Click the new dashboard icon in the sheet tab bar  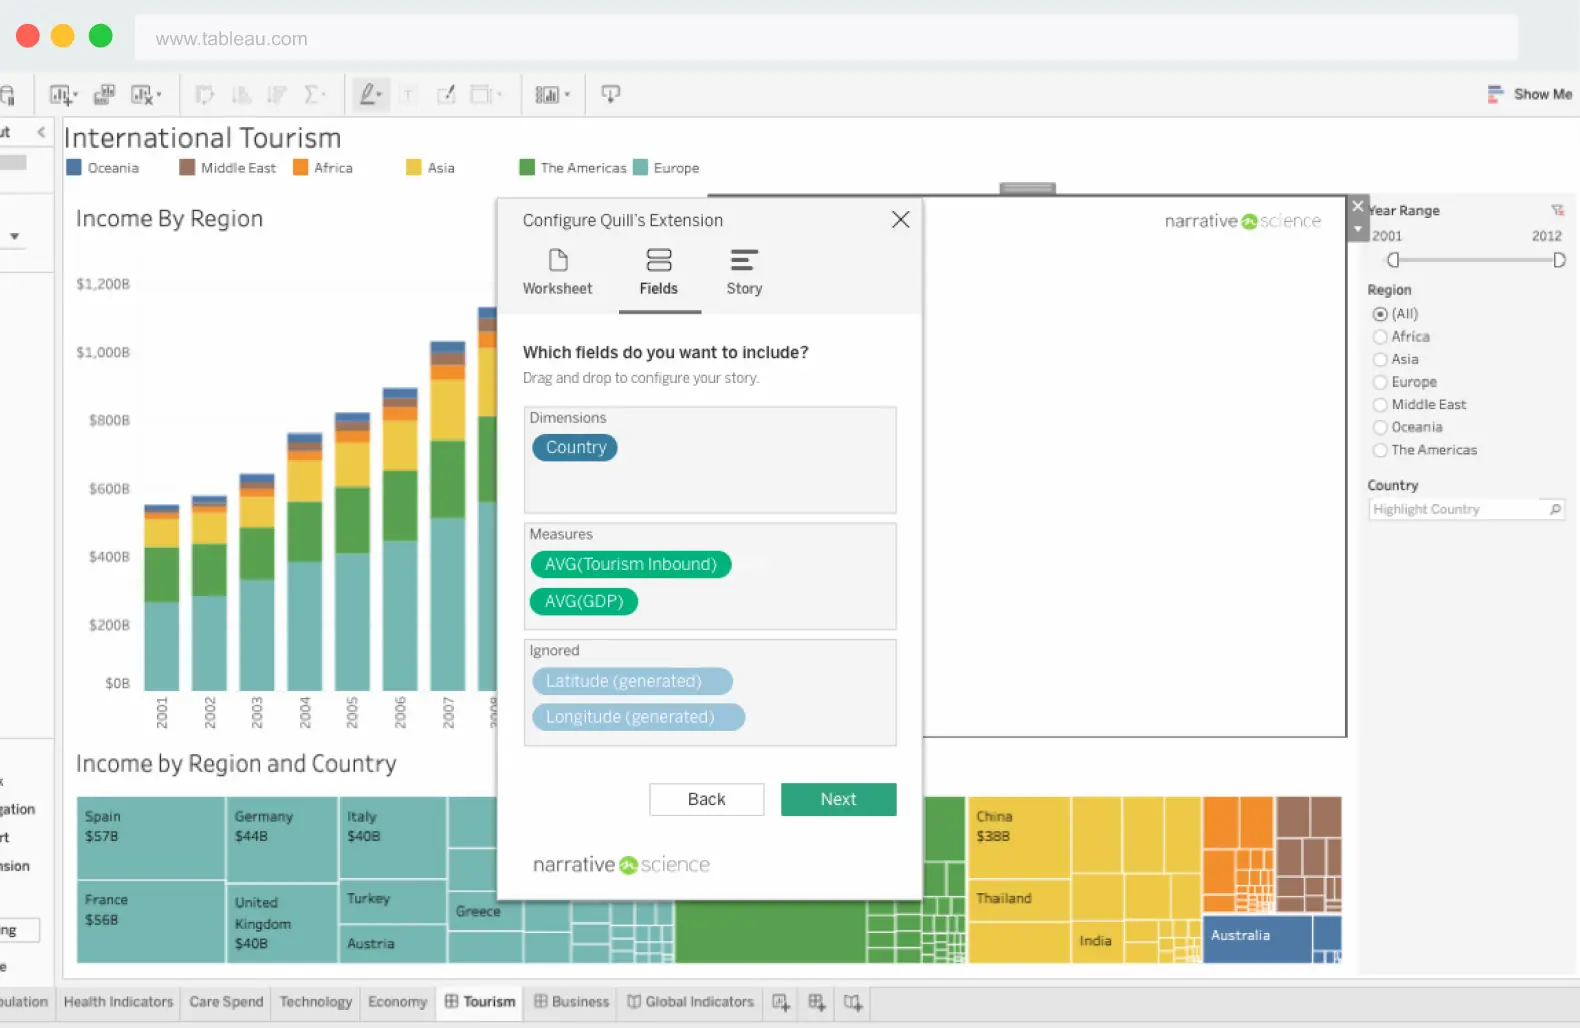[817, 1002]
